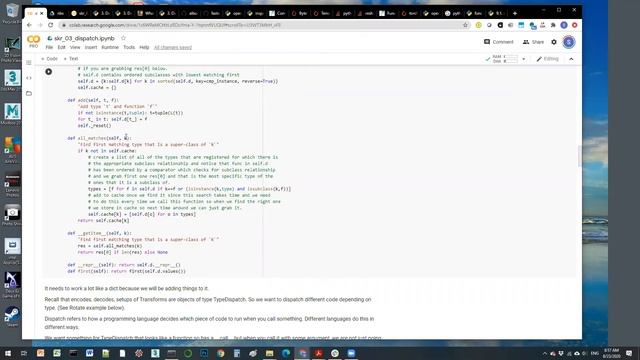Go back in browser history
The width and height of the screenshot is (640, 360).
coord(29,25)
